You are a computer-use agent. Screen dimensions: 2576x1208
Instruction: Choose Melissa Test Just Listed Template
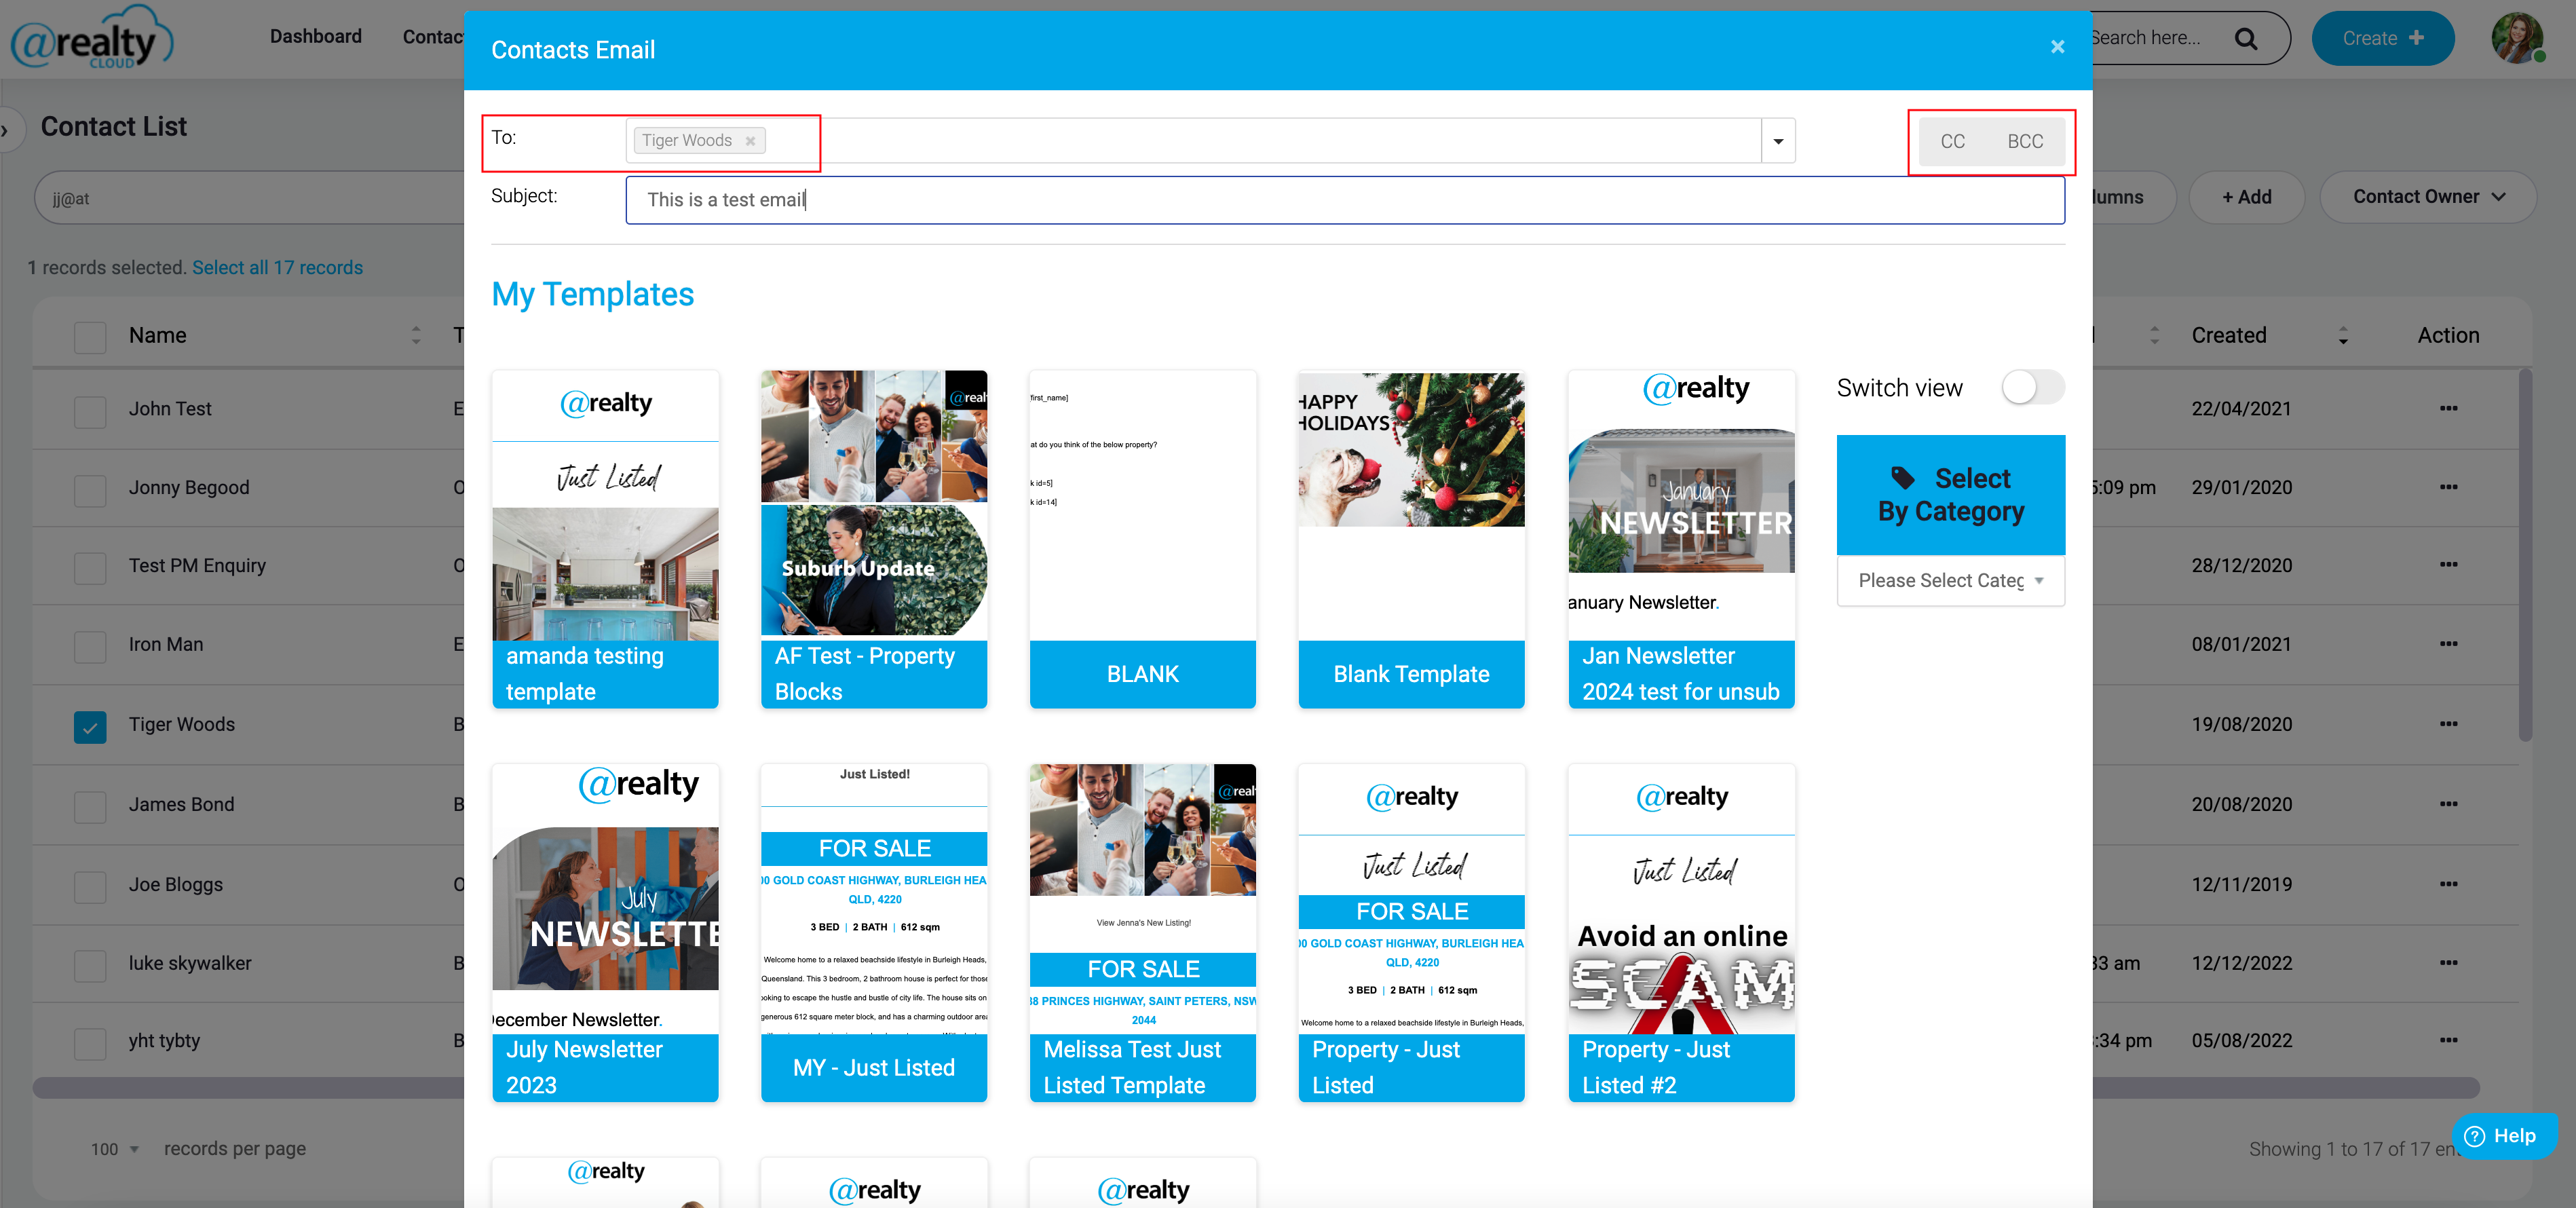(1143, 933)
